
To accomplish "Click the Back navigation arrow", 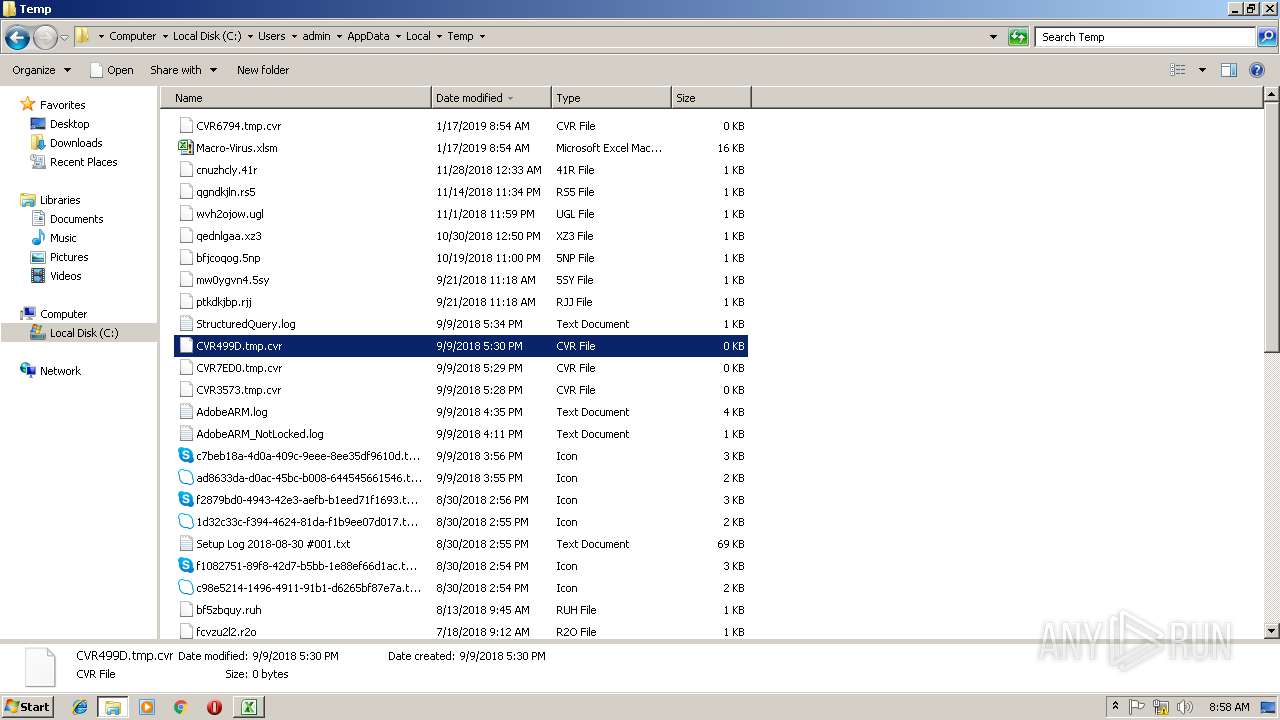I will (x=17, y=37).
